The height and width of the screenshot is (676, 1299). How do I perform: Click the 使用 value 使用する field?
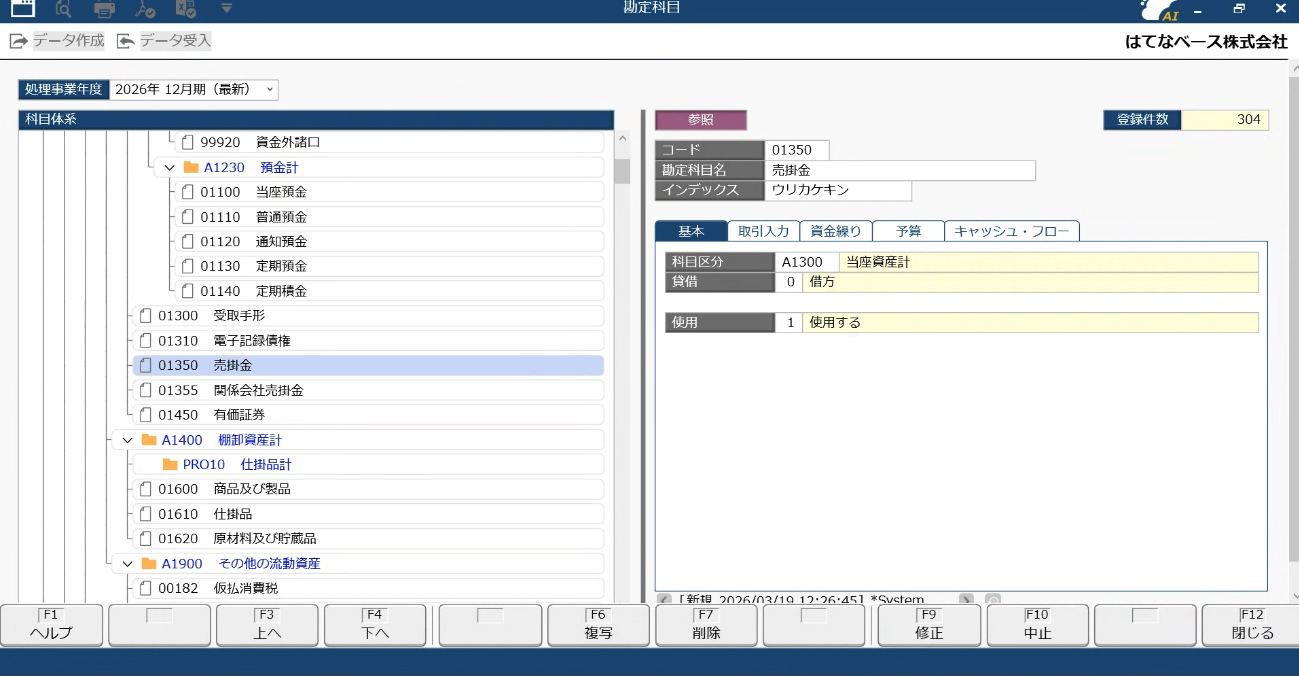[x=1030, y=323]
